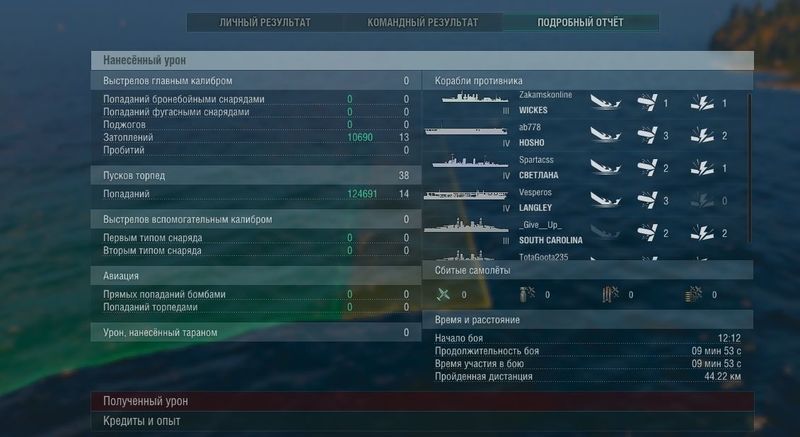The image size is (800, 437).
Task: Click the Поджогов row label
Action: point(124,124)
